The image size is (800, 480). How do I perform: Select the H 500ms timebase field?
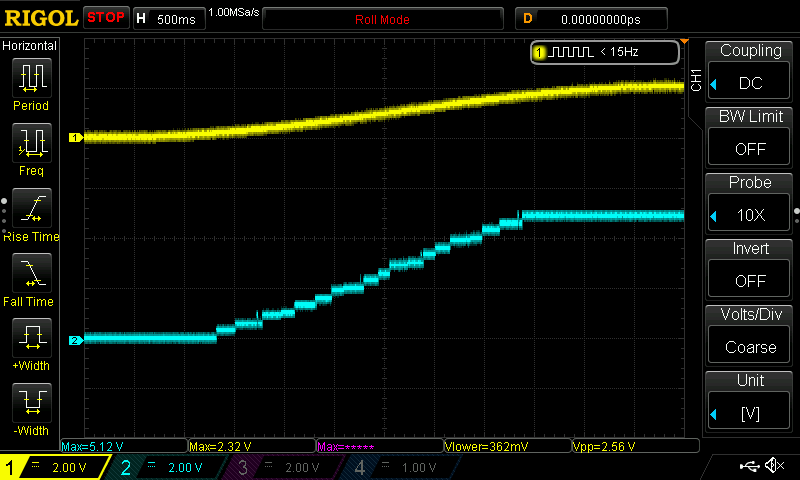[x=169, y=19]
